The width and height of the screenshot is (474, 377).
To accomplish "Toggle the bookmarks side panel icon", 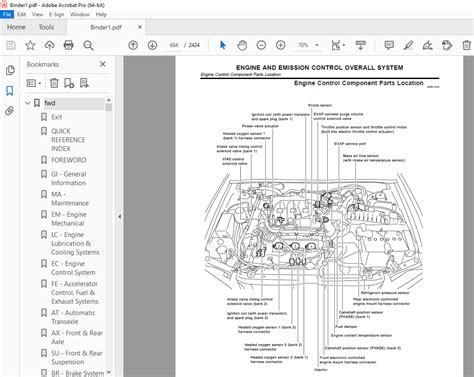I will pyautogui.click(x=10, y=90).
